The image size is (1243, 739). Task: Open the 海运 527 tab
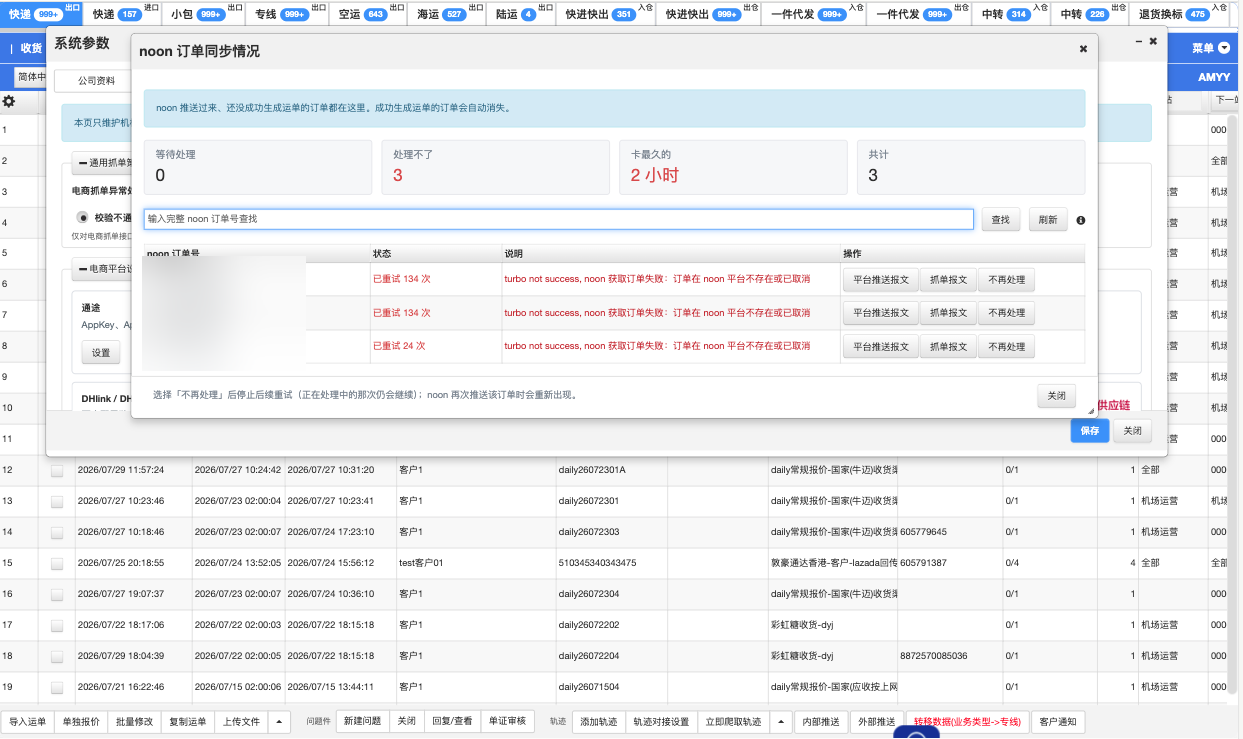(446, 14)
